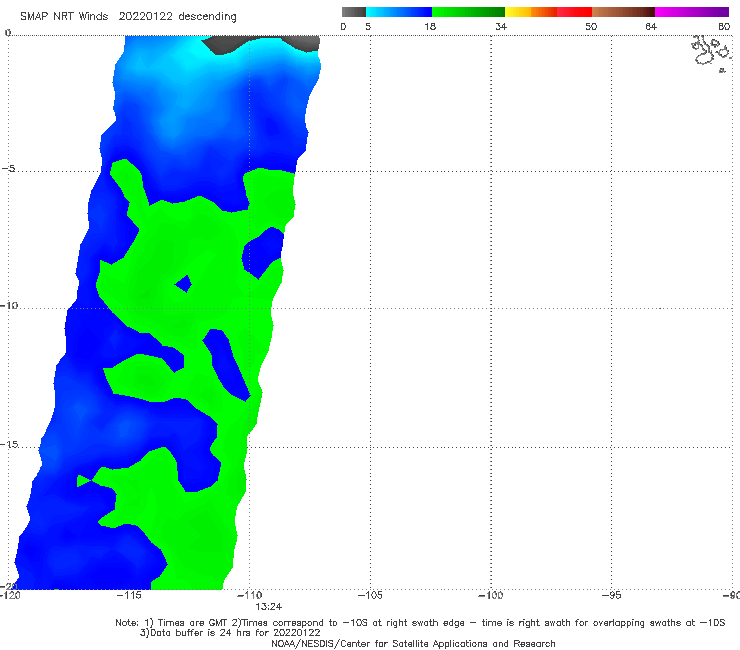This screenshot has height=650, width=740.
Task: Click the longitude label -95
Action: click(x=611, y=595)
